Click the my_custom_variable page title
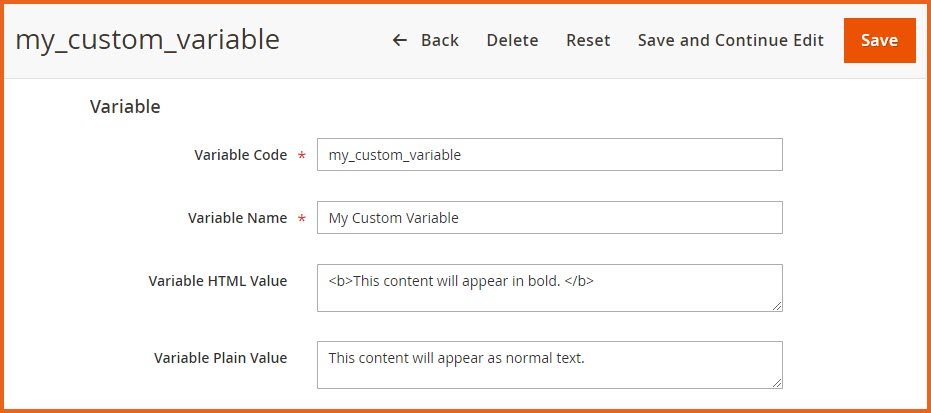The width and height of the screenshot is (931, 413). click(147, 40)
